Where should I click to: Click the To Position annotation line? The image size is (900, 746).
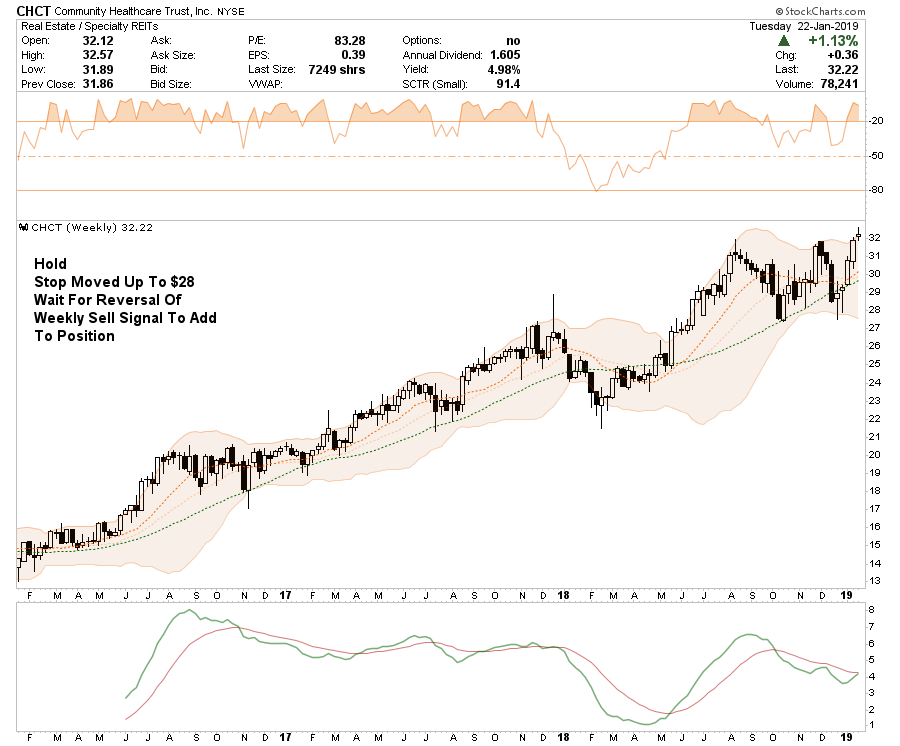[75, 336]
